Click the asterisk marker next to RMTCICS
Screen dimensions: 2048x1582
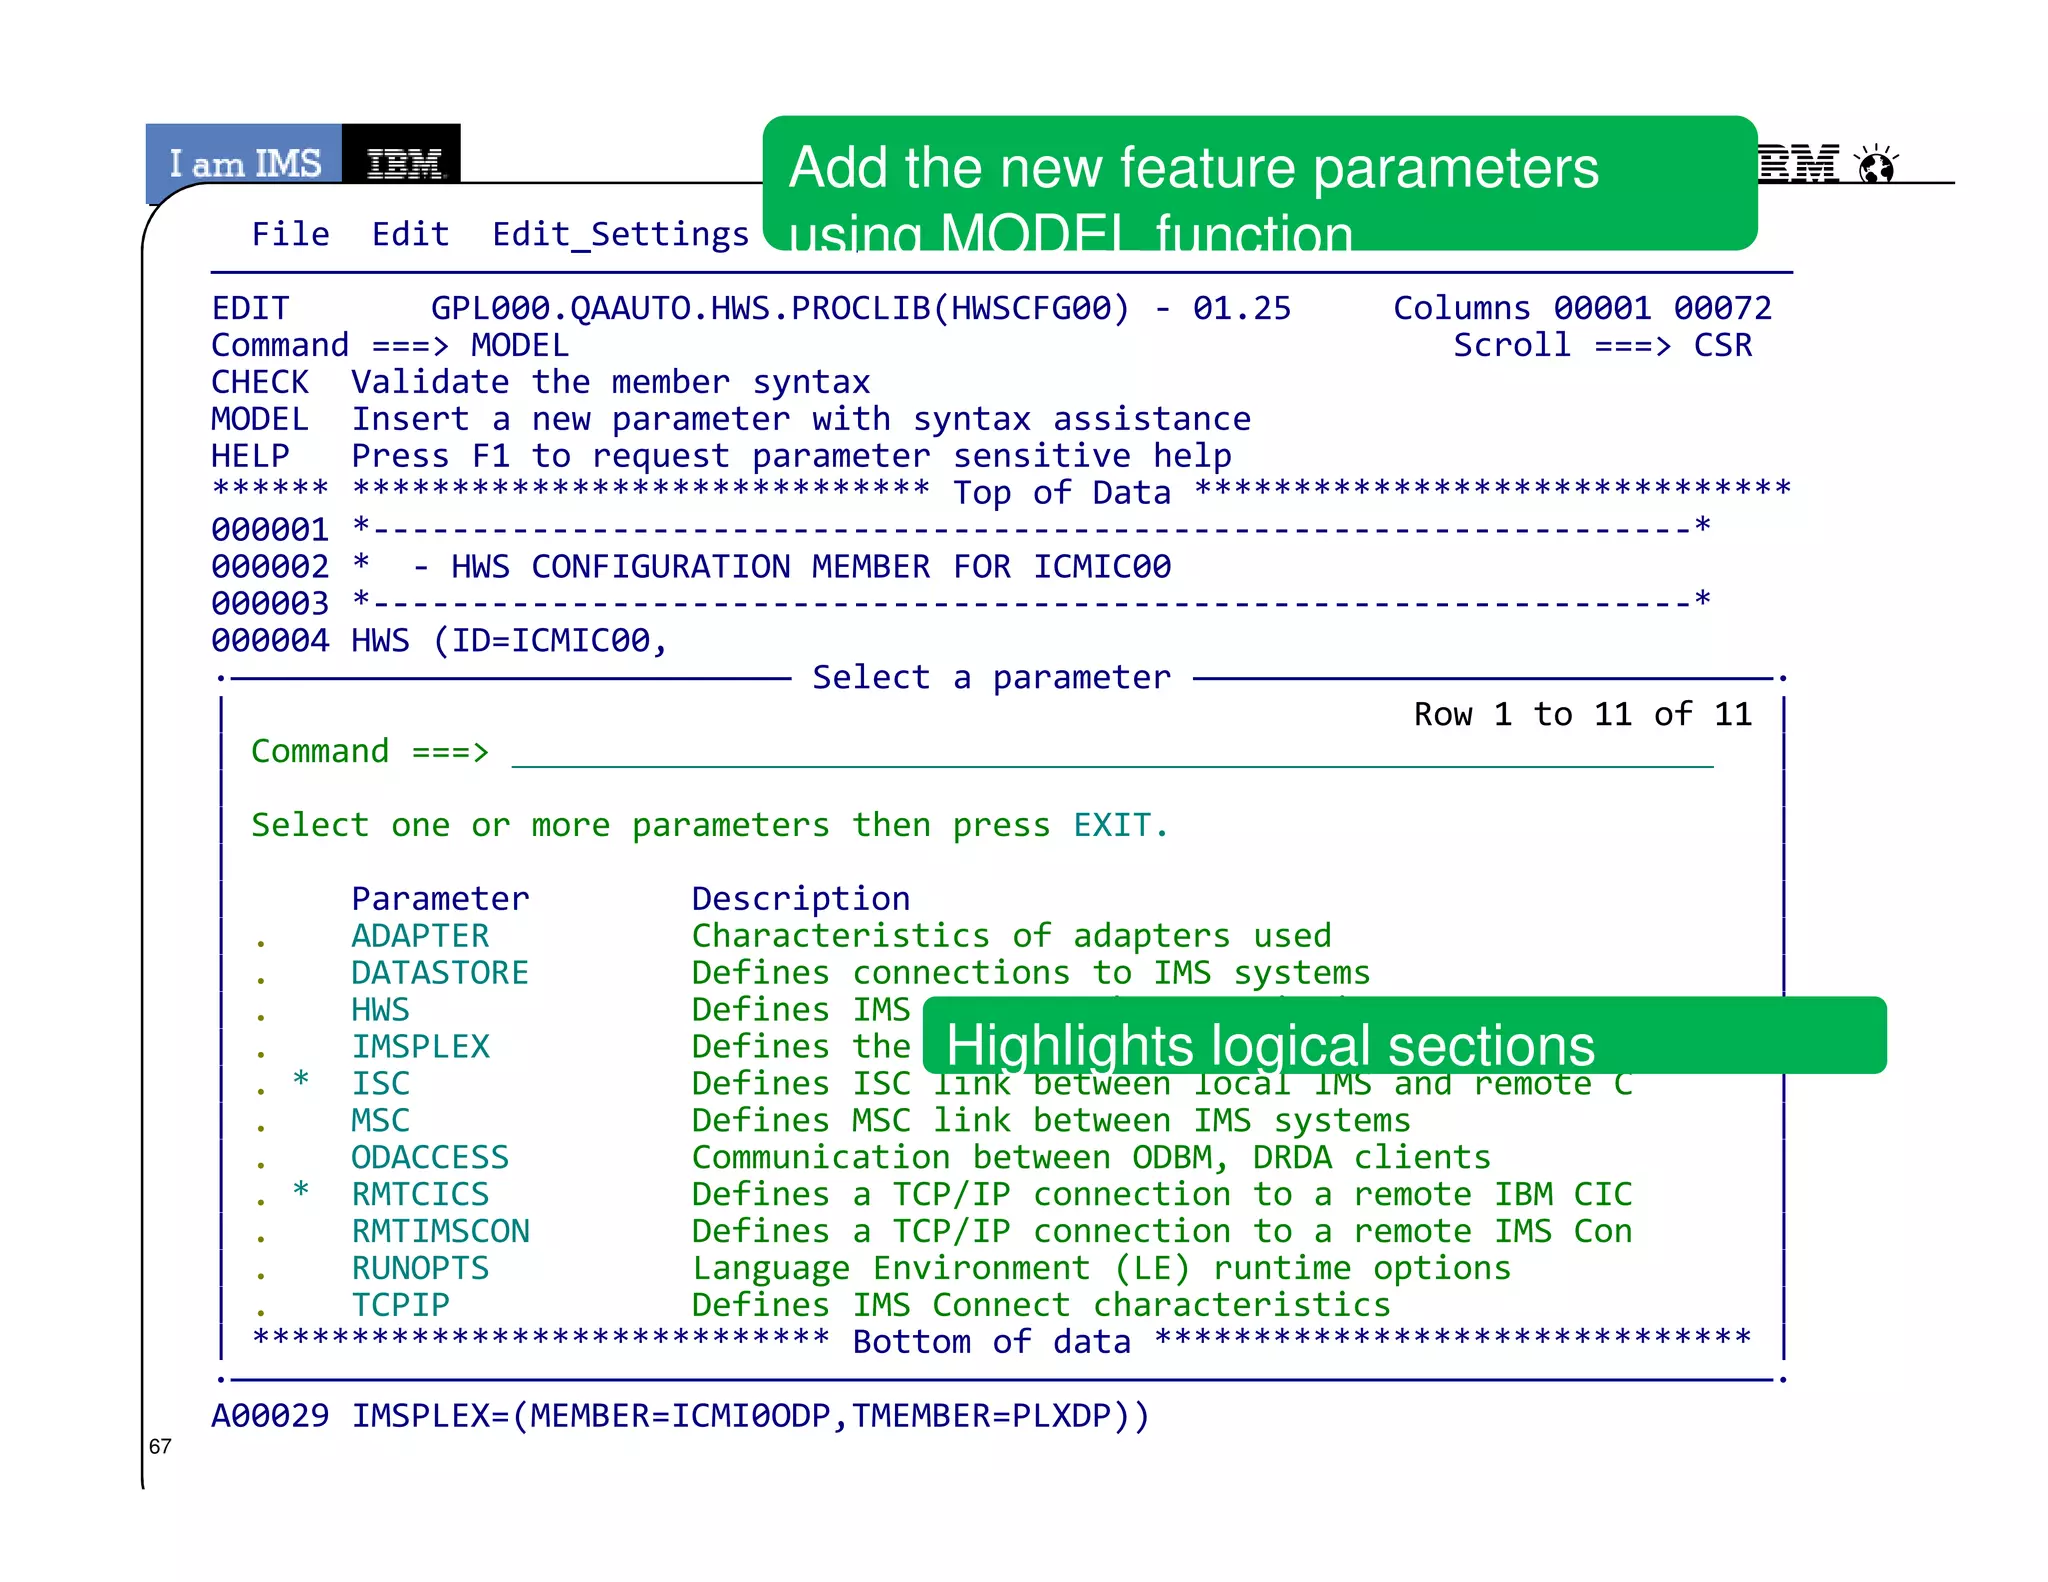click(300, 1190)
